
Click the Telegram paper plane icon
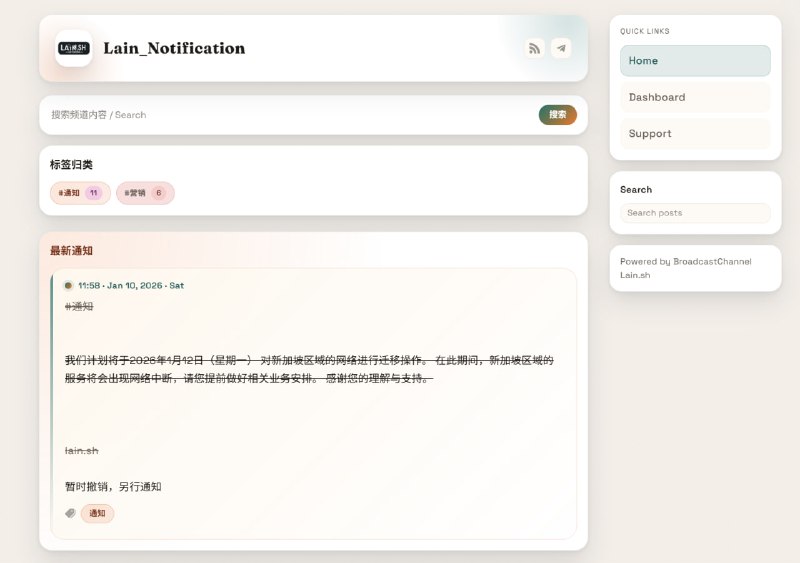click(561, 48)
